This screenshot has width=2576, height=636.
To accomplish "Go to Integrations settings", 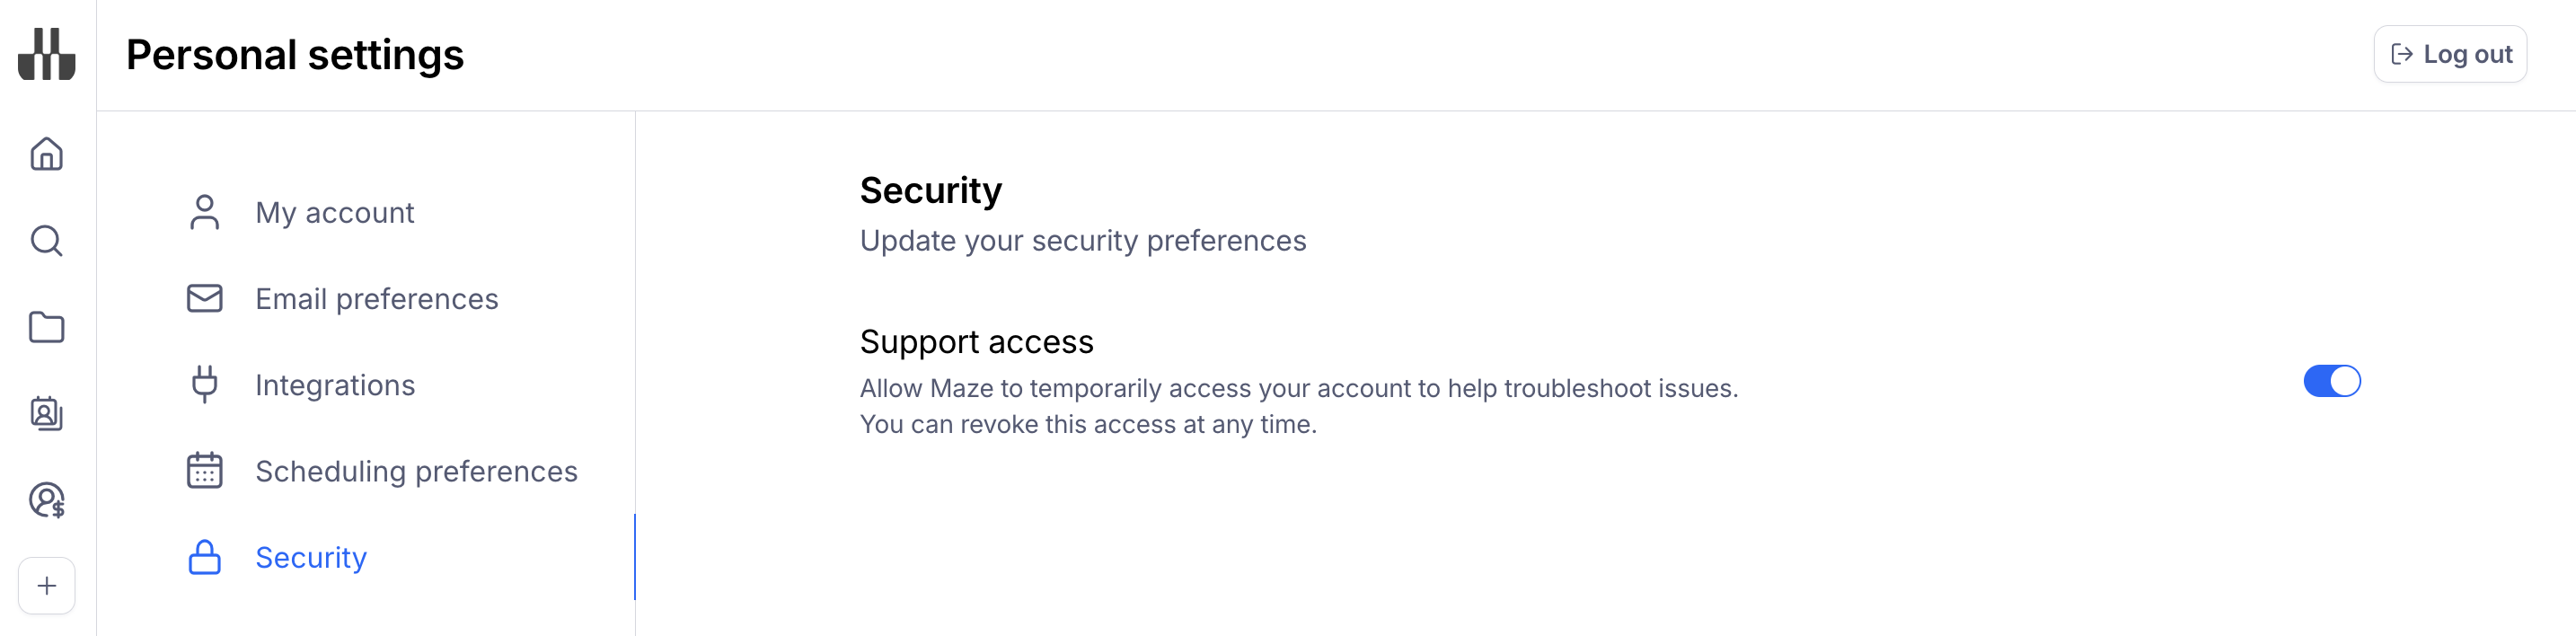I will (335, 385).
